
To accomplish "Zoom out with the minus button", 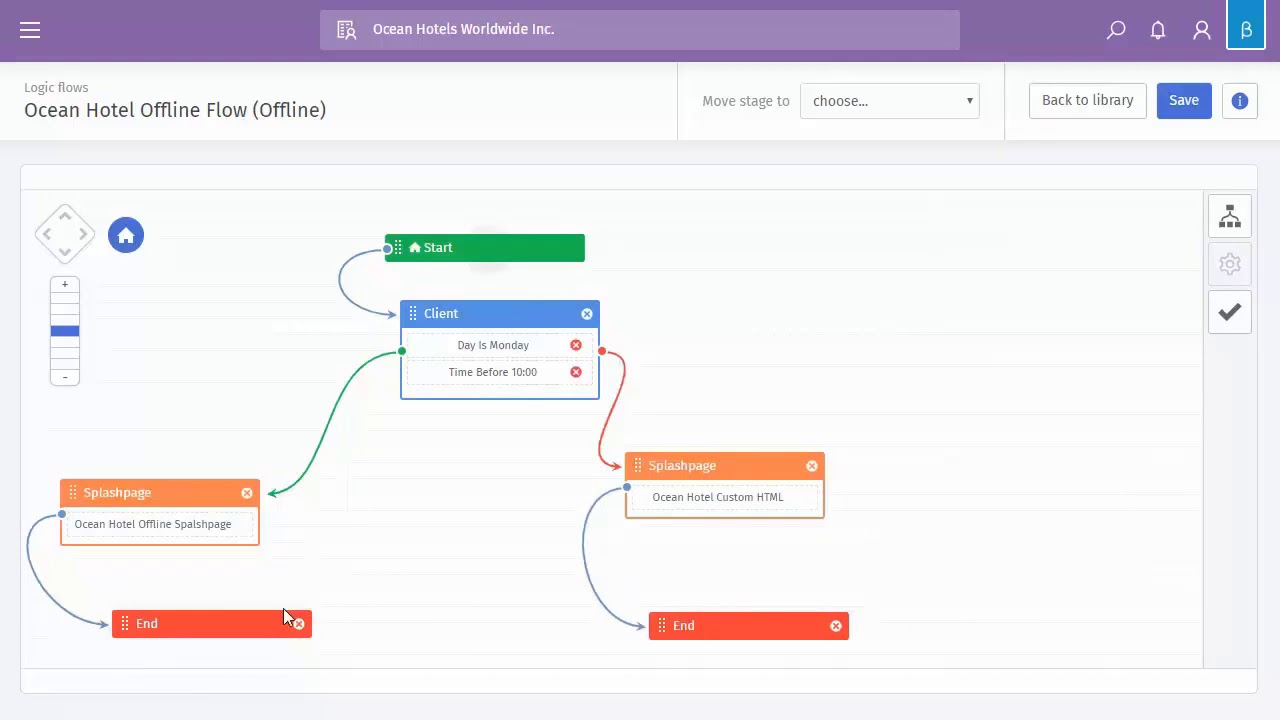I will tap(65, 377).
